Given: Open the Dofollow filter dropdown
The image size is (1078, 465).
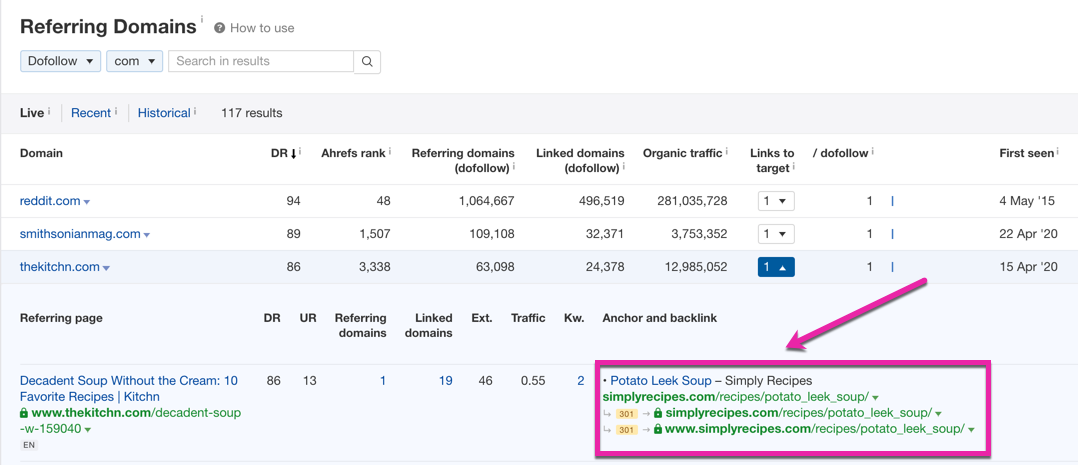Looking at the screenshot, I should click(x=60, y=61).
